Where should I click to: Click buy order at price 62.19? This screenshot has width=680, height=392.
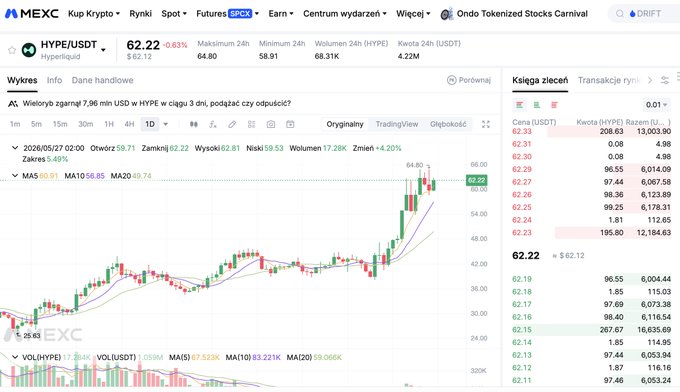(592, 279)
